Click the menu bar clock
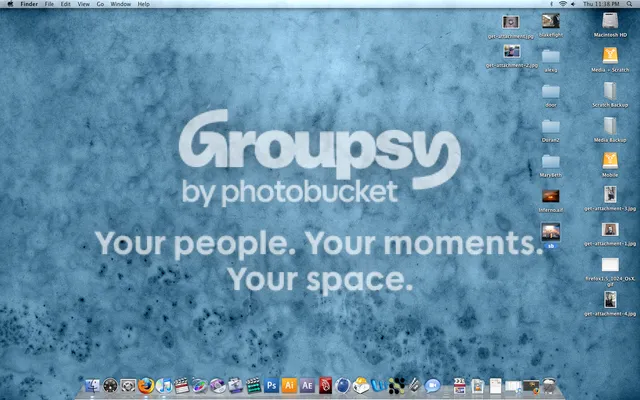The height and width of the screenshot is (400, 640). tap(601, 4)
